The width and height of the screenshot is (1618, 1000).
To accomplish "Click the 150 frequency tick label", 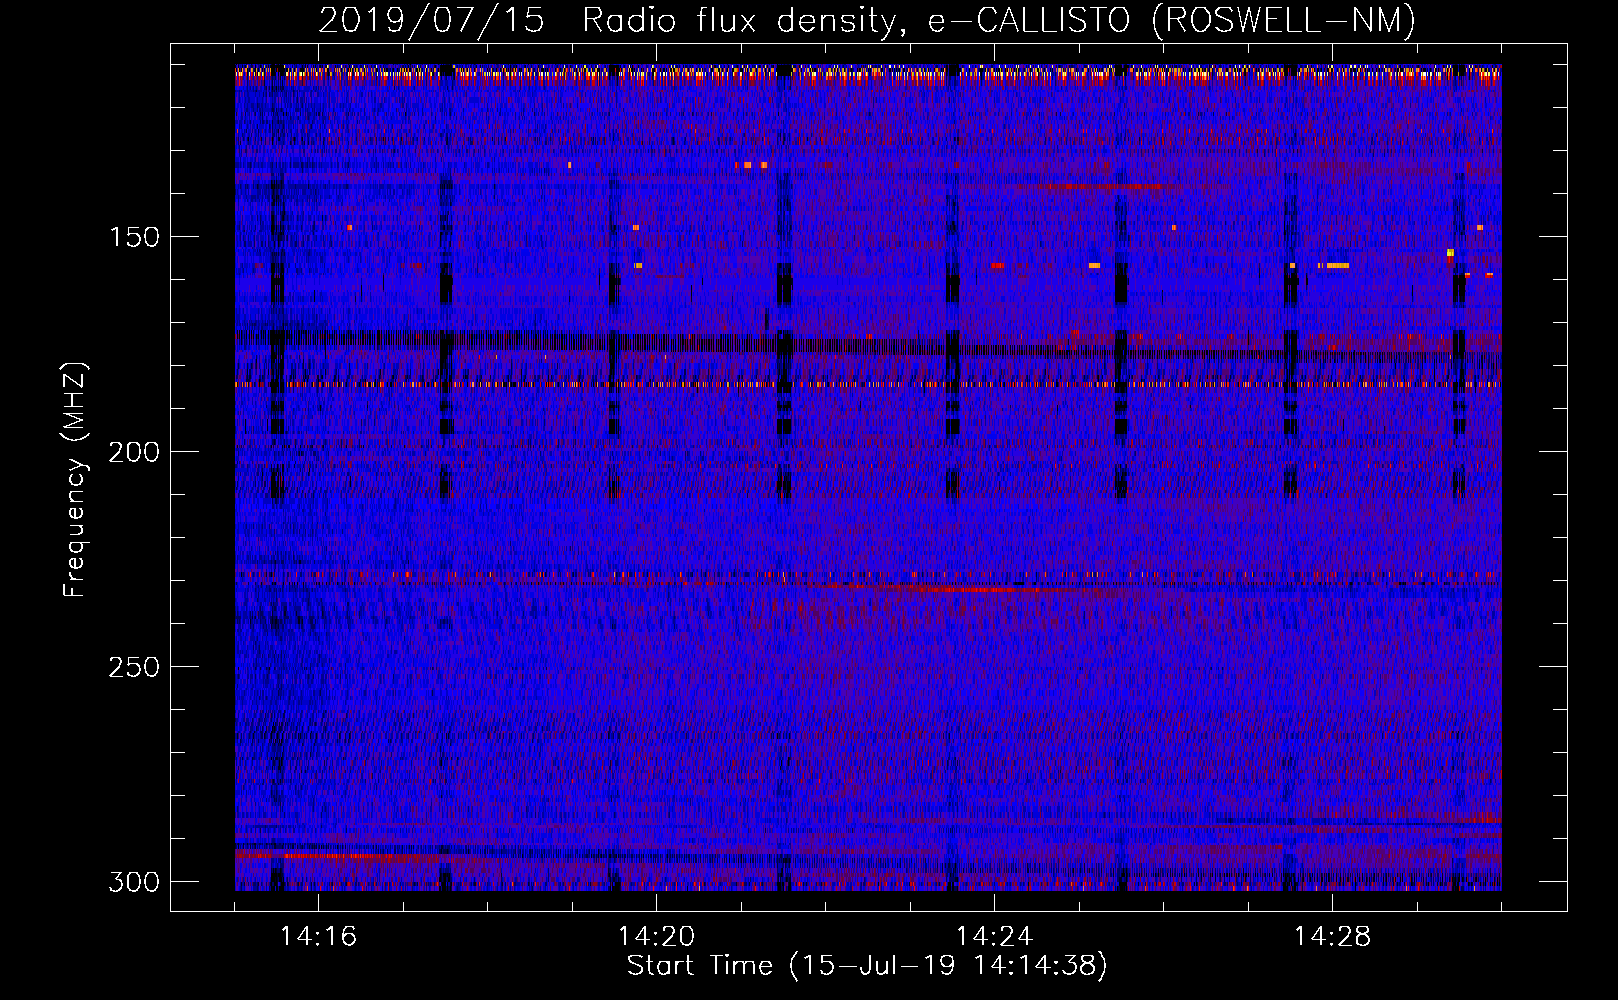I will click(x=134, y=237).
